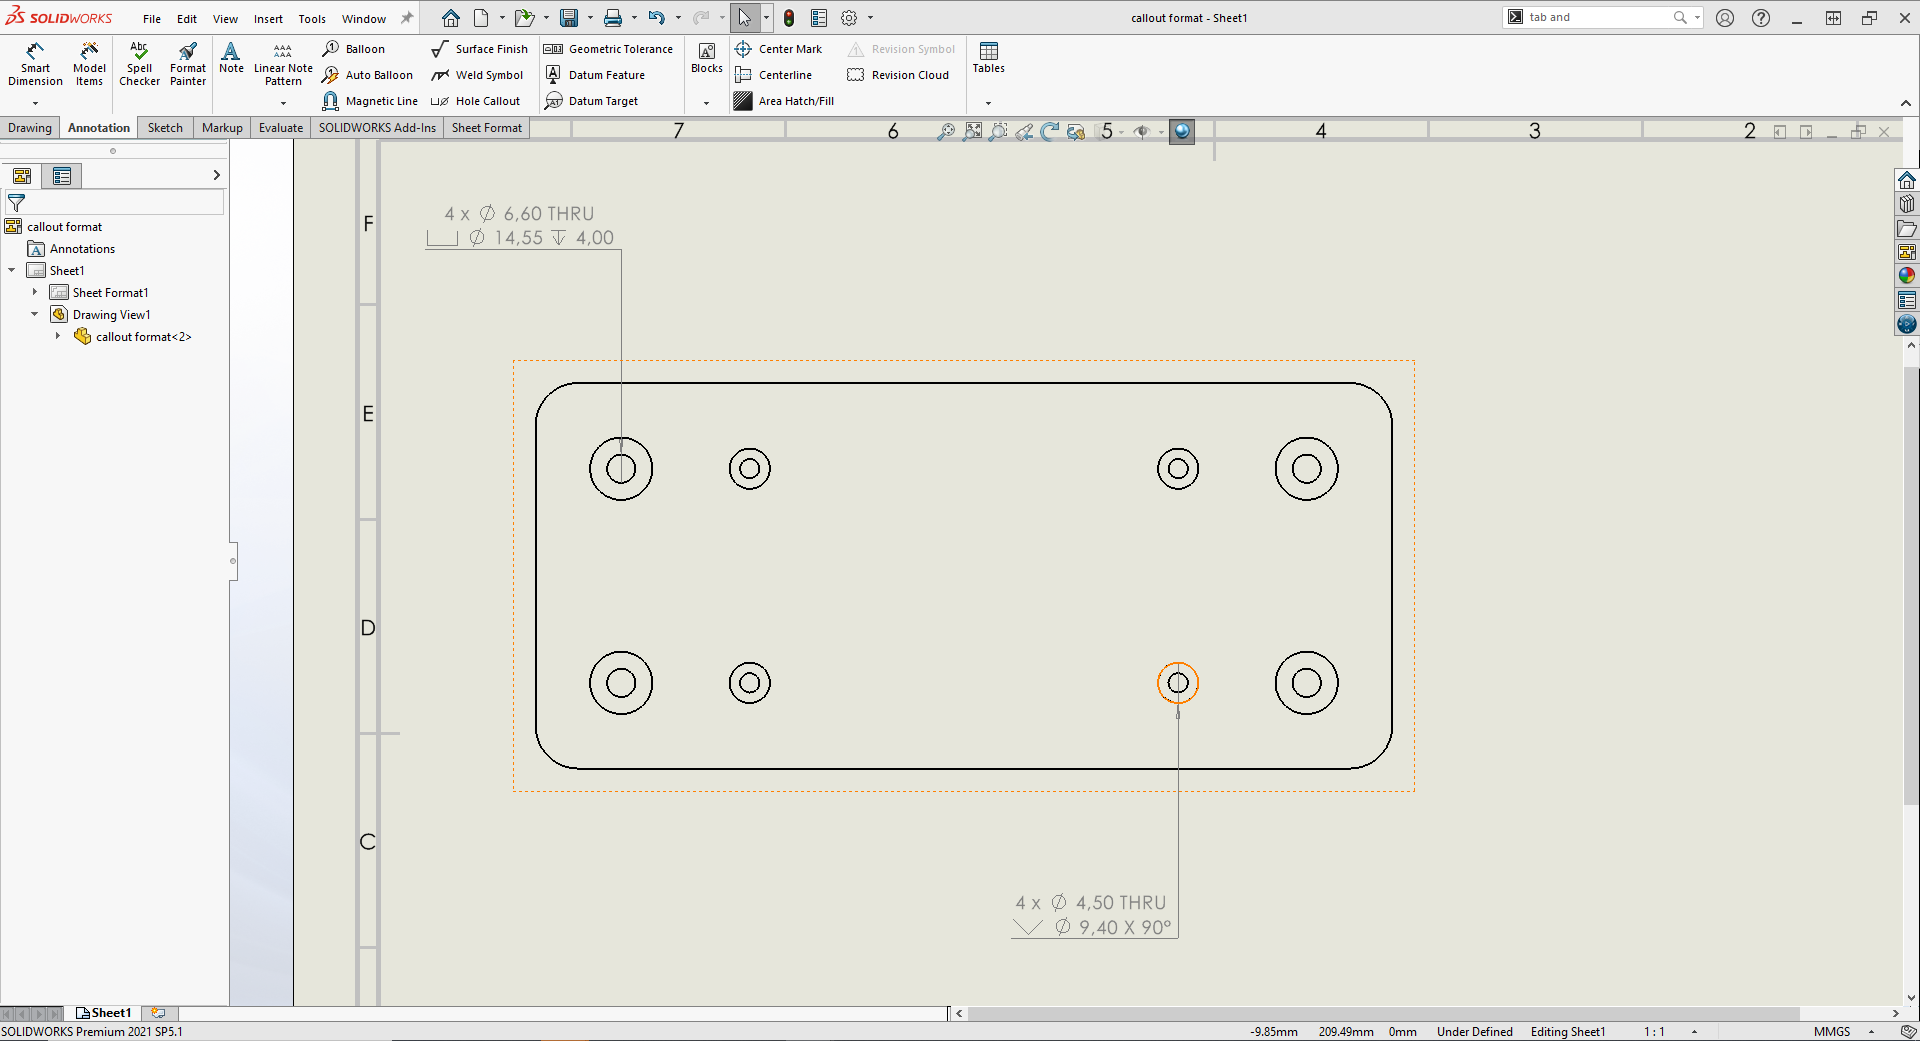Click the Sheet1 tab at bottom

click(104, 1013)
